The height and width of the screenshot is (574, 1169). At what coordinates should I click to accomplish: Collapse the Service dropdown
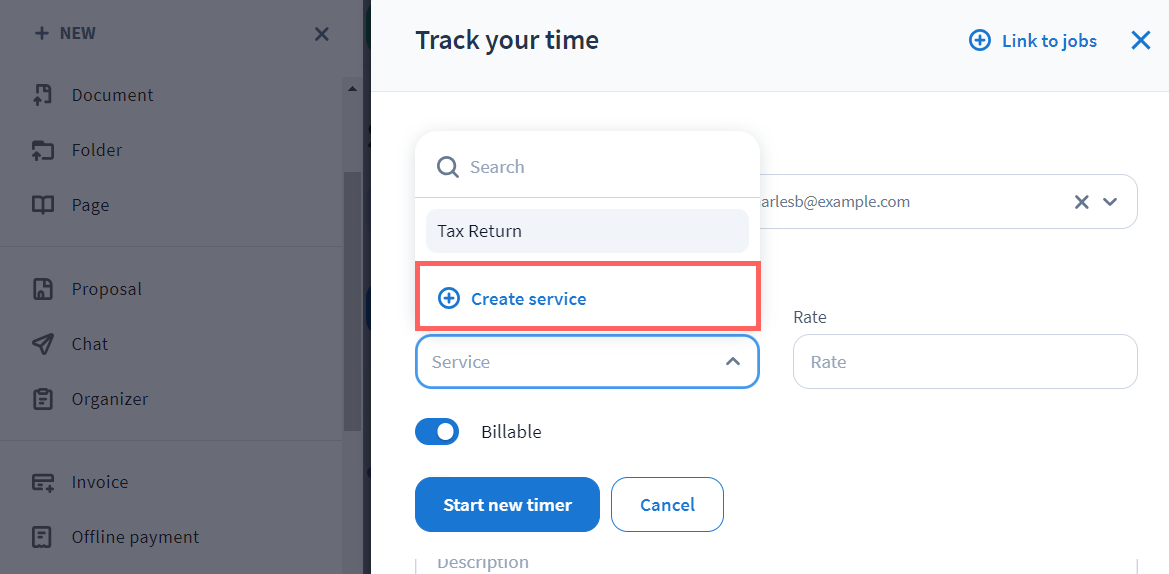tap(733, 361)
